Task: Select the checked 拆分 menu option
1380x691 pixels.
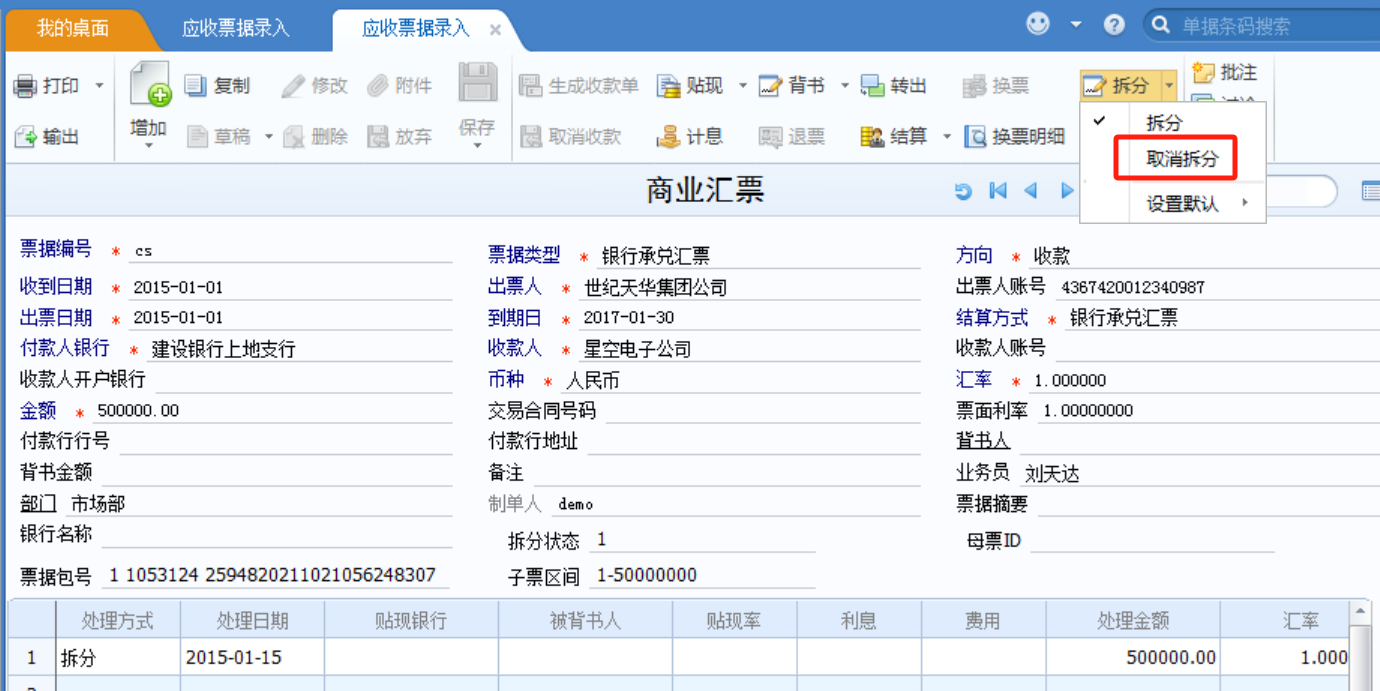Action: [1164, 123]
